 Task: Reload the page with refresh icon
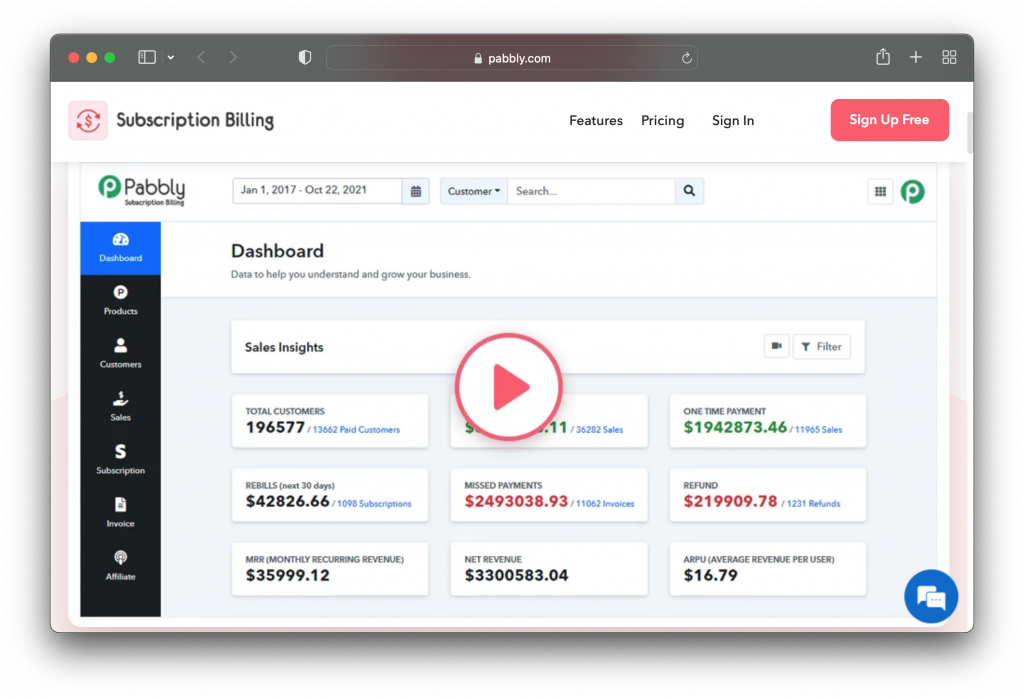pyautogui.click(x=686, y=58)
